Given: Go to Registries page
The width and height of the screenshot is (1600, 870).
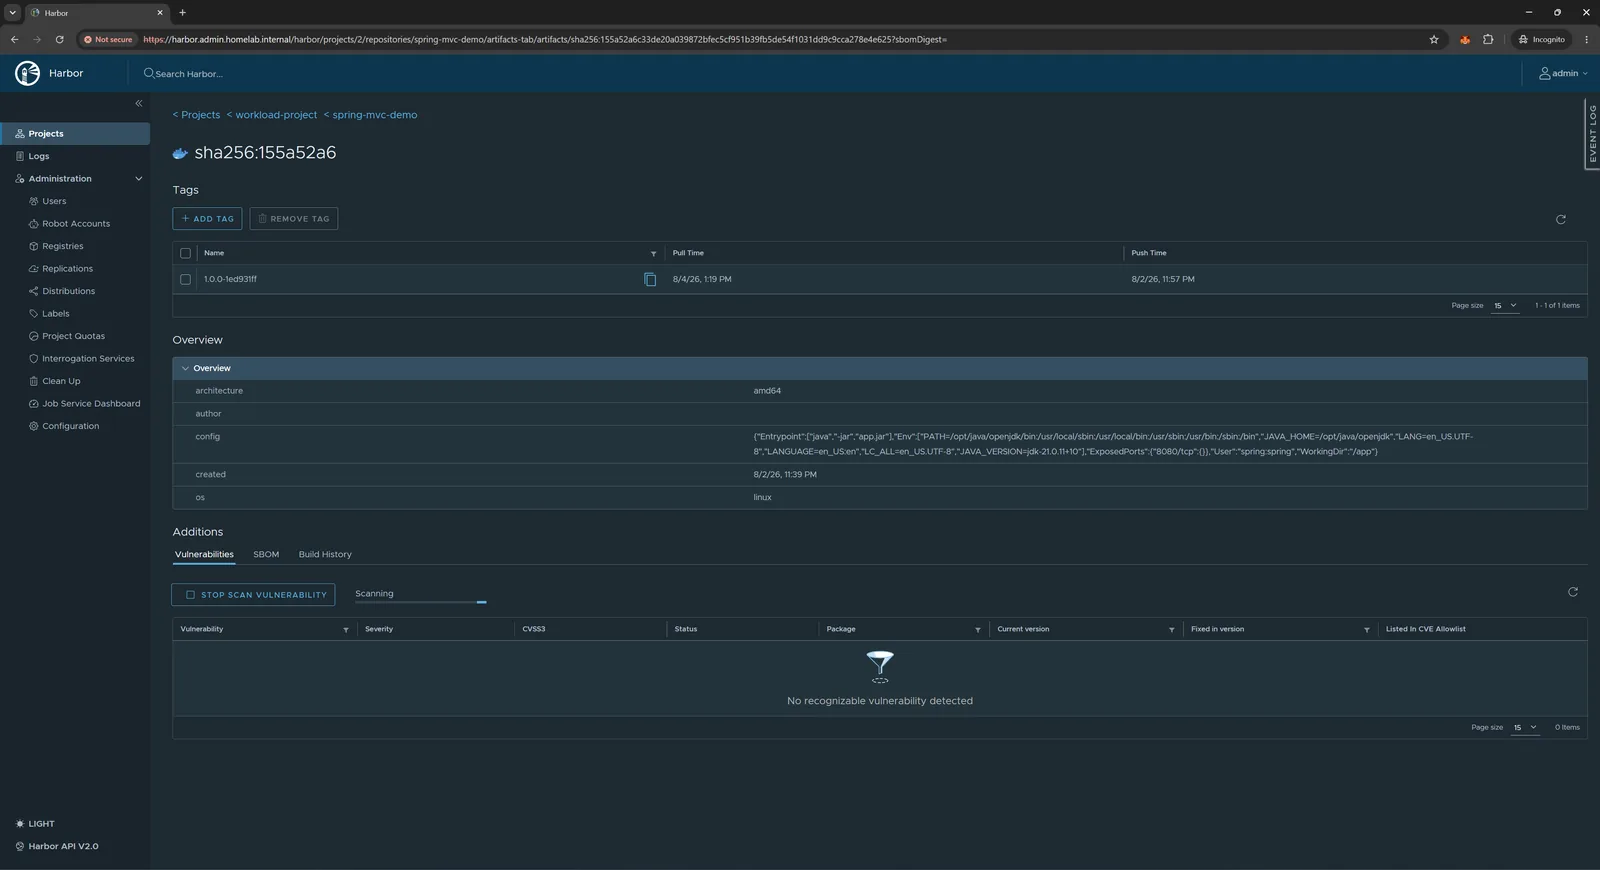Looking at the screenshot, I should coord(62,246).
